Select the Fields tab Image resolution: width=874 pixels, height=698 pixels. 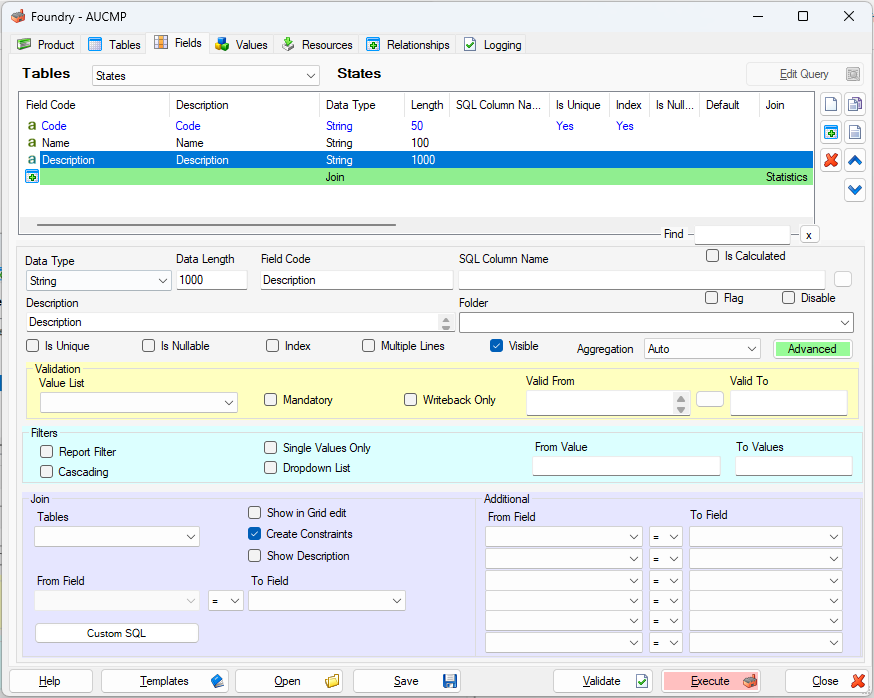point(178,43)
